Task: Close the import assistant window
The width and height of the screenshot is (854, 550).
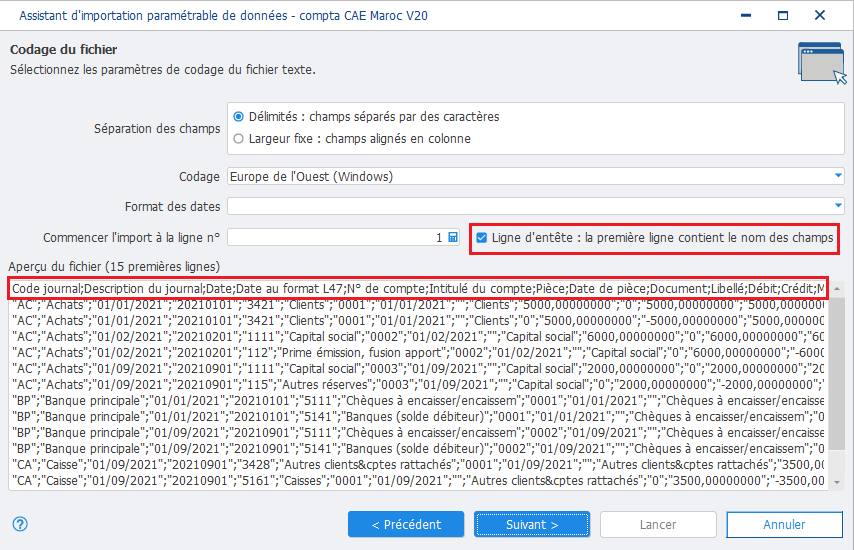Action: (820, 15)
